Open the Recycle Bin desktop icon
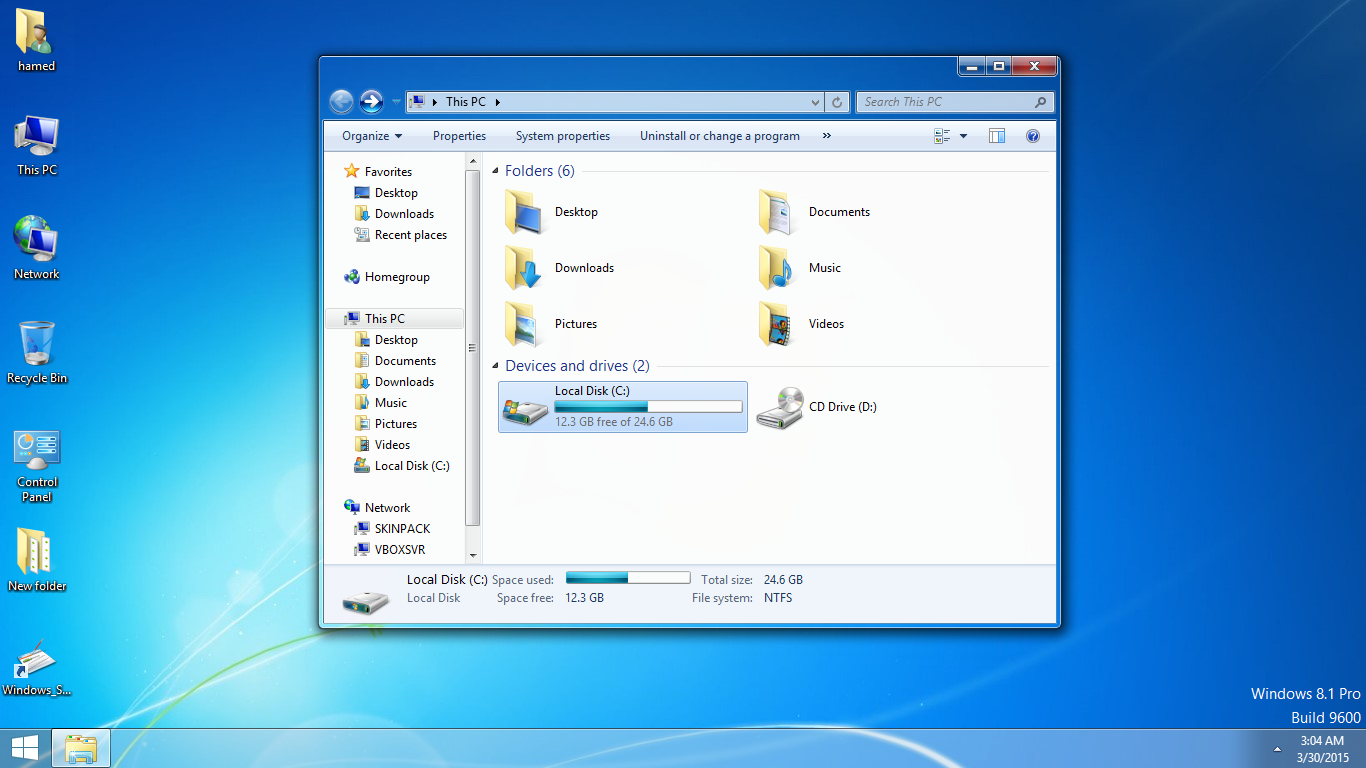1366x768 pixels. point(37,345)
